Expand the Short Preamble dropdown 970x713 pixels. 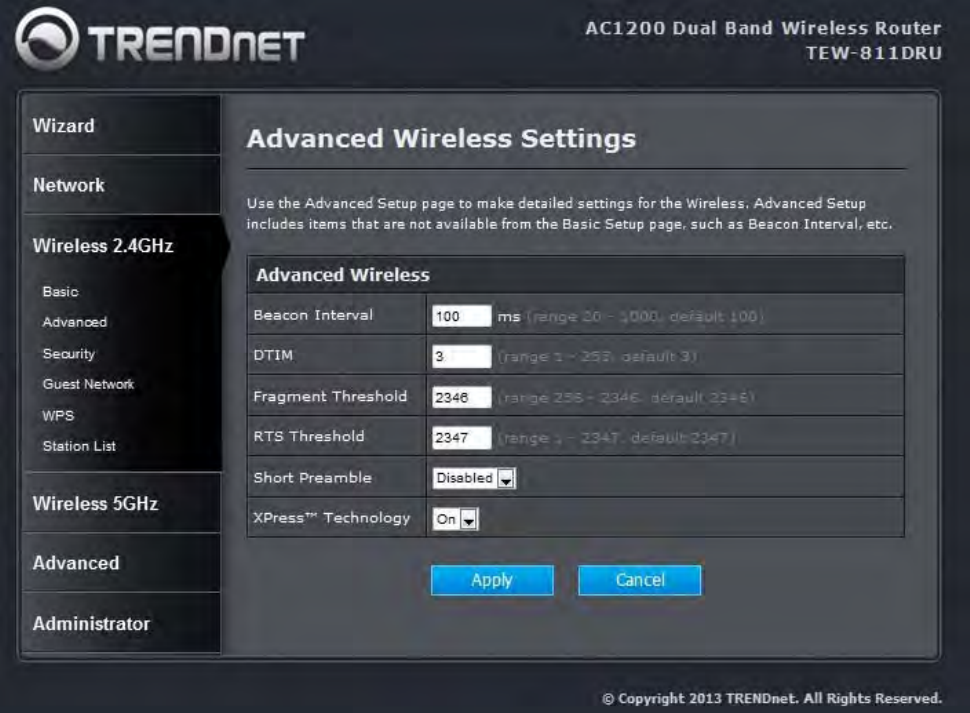[474, 478]
